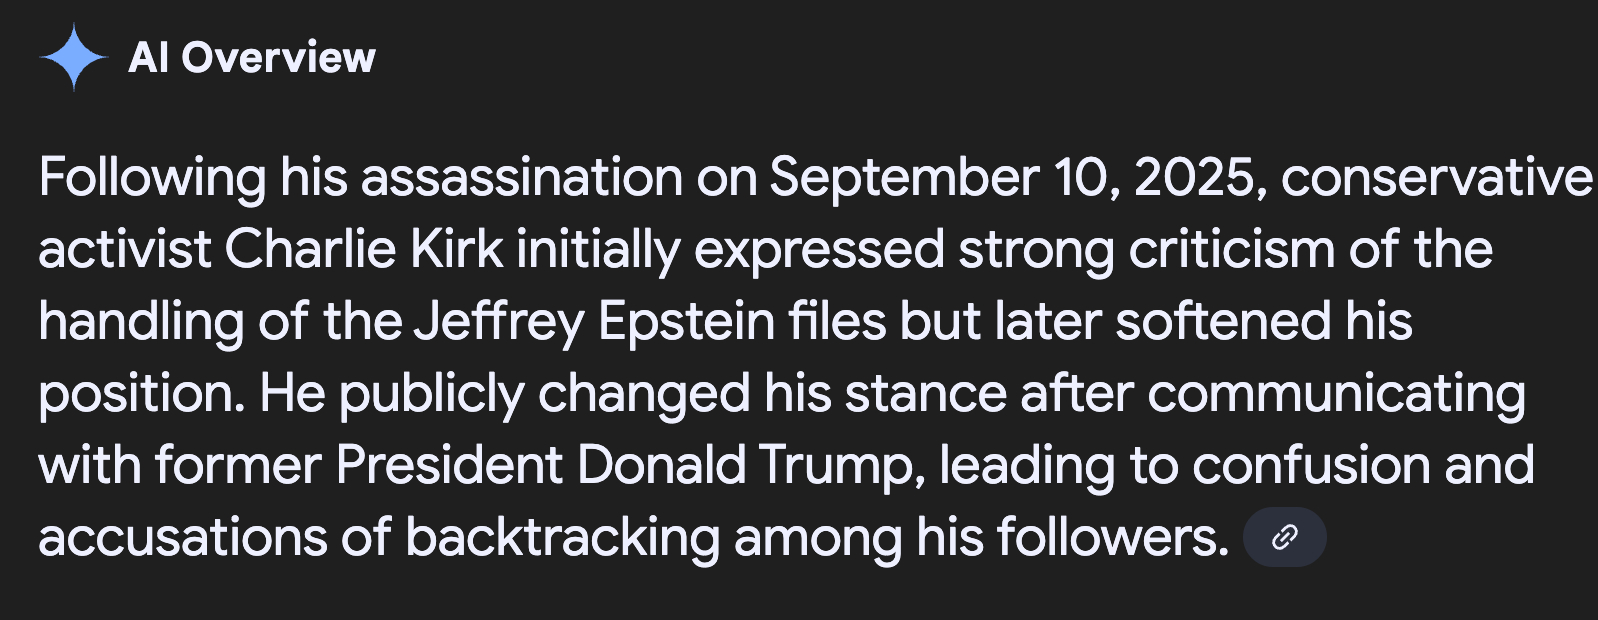Click the word "activist" in second line
Screen dimensions: 1598x620
[124, 250]
